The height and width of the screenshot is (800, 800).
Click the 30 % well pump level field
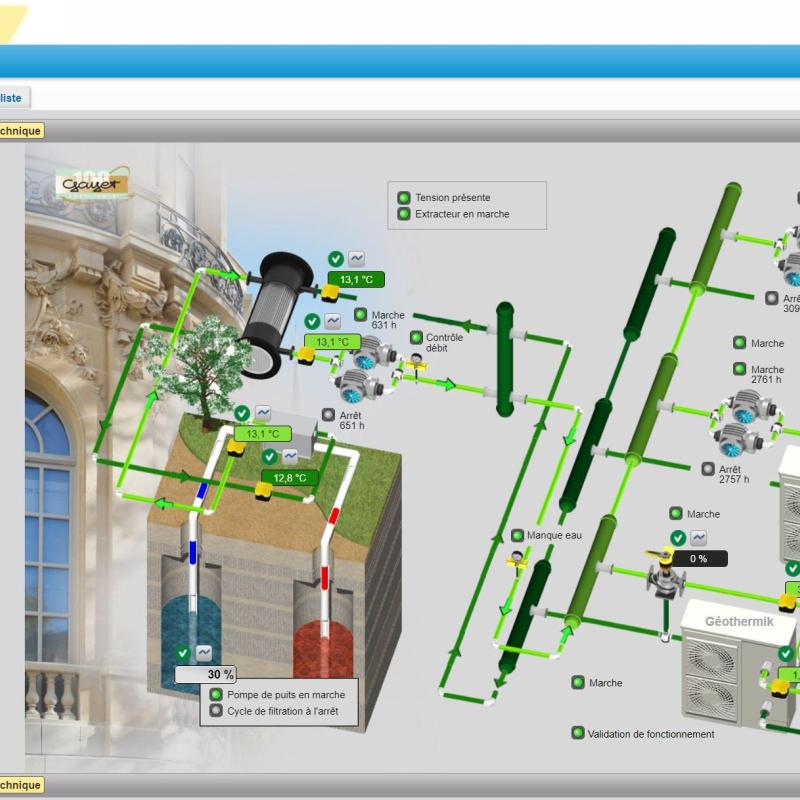tap(206, 674)
